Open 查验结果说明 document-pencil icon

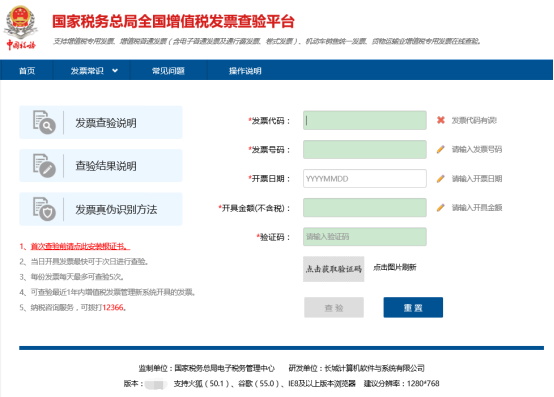[44, 165]
